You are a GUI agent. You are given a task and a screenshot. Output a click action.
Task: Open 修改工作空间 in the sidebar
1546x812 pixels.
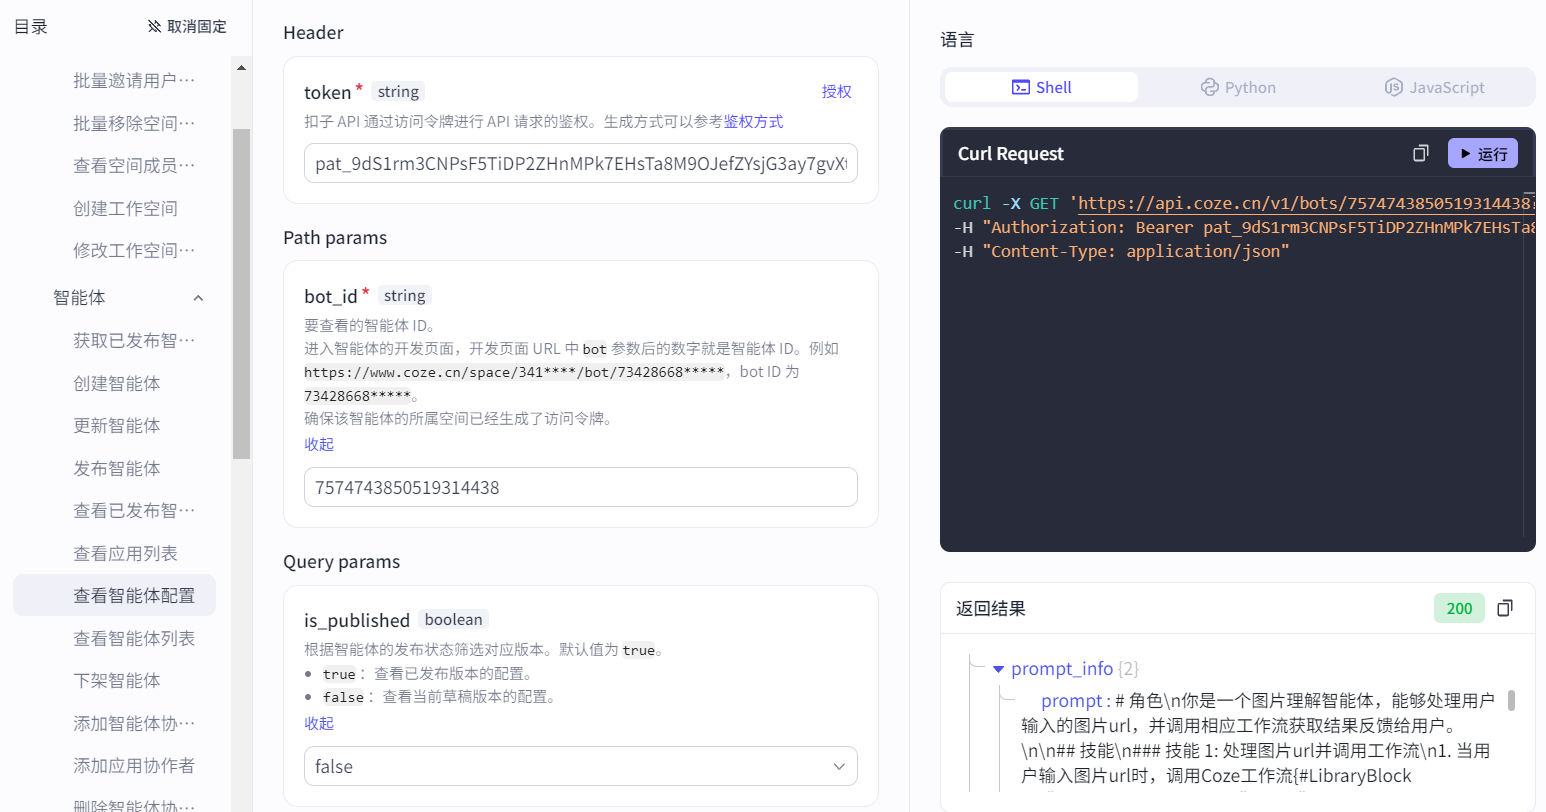click(134, 250)
